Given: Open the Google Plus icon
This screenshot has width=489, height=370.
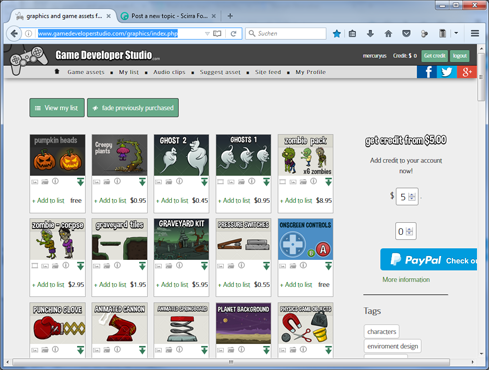Looking at the screenshot, I should 467,72.
